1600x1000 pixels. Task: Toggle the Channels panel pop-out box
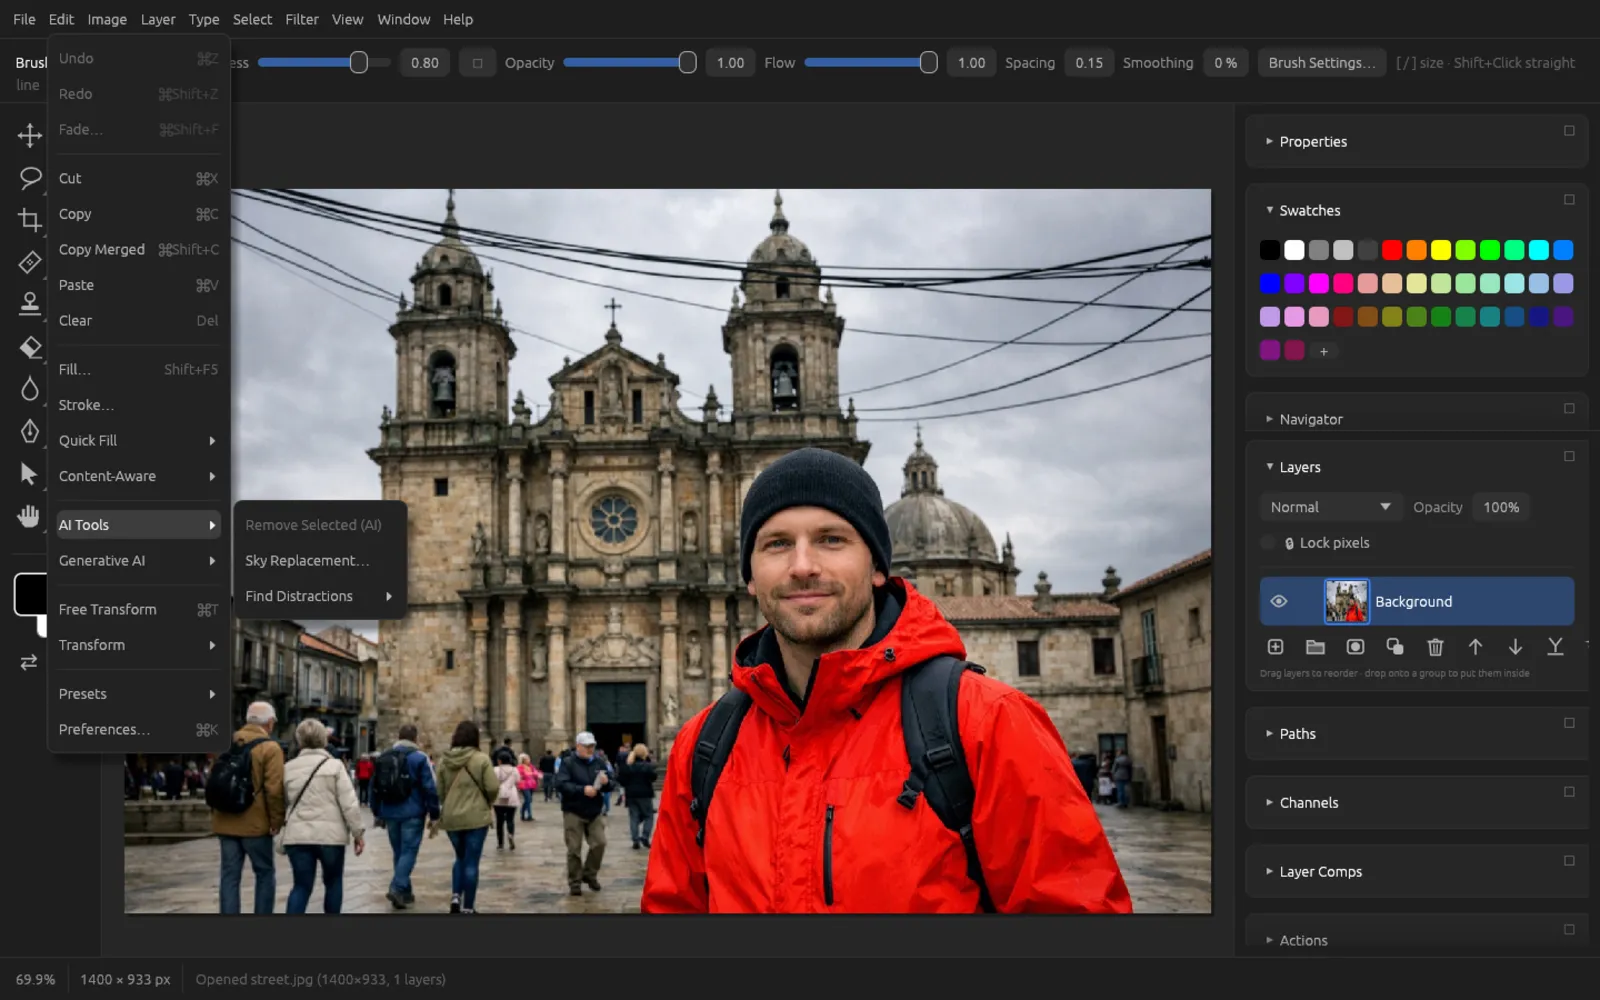click(1569, 792)
